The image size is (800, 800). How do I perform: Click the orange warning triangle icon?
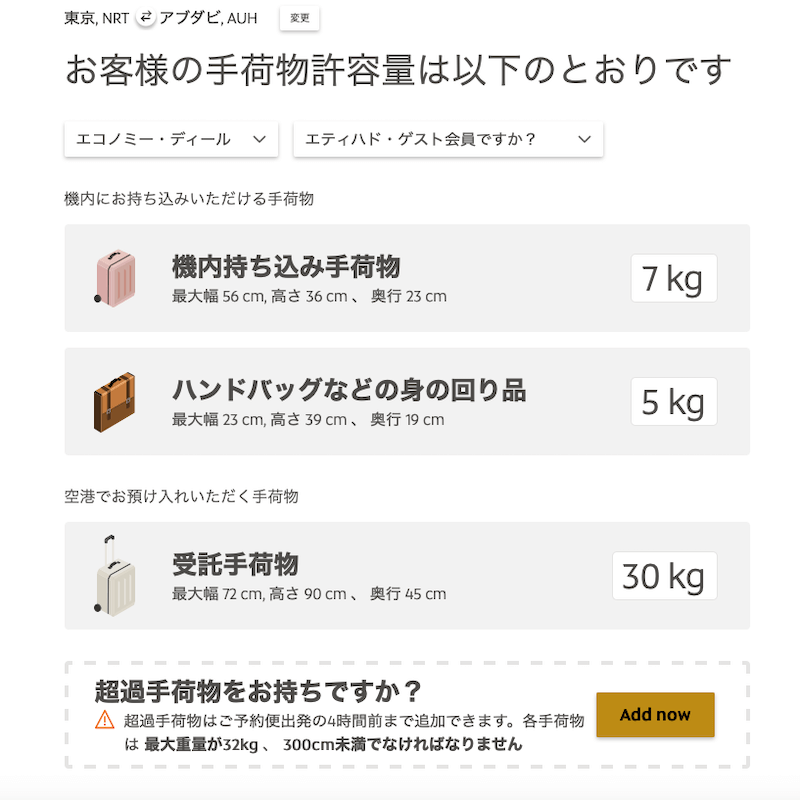(x=105, y=719)
